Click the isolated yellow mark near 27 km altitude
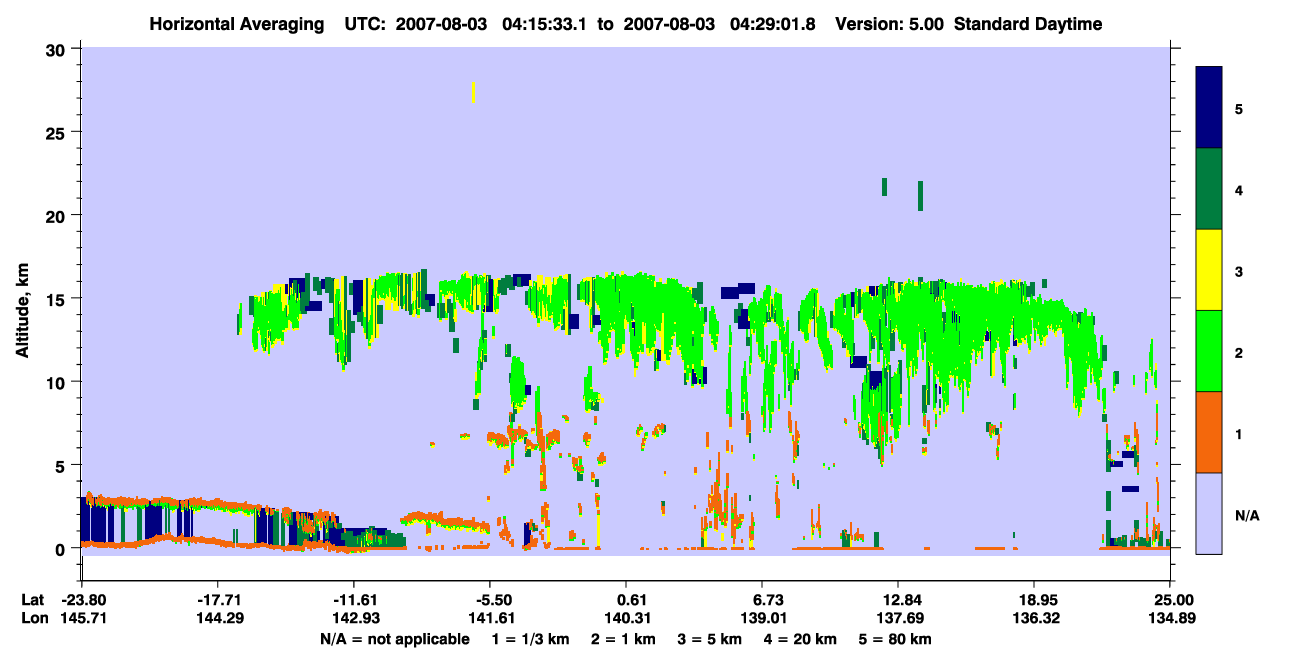1300x667 pixels. 473,92
